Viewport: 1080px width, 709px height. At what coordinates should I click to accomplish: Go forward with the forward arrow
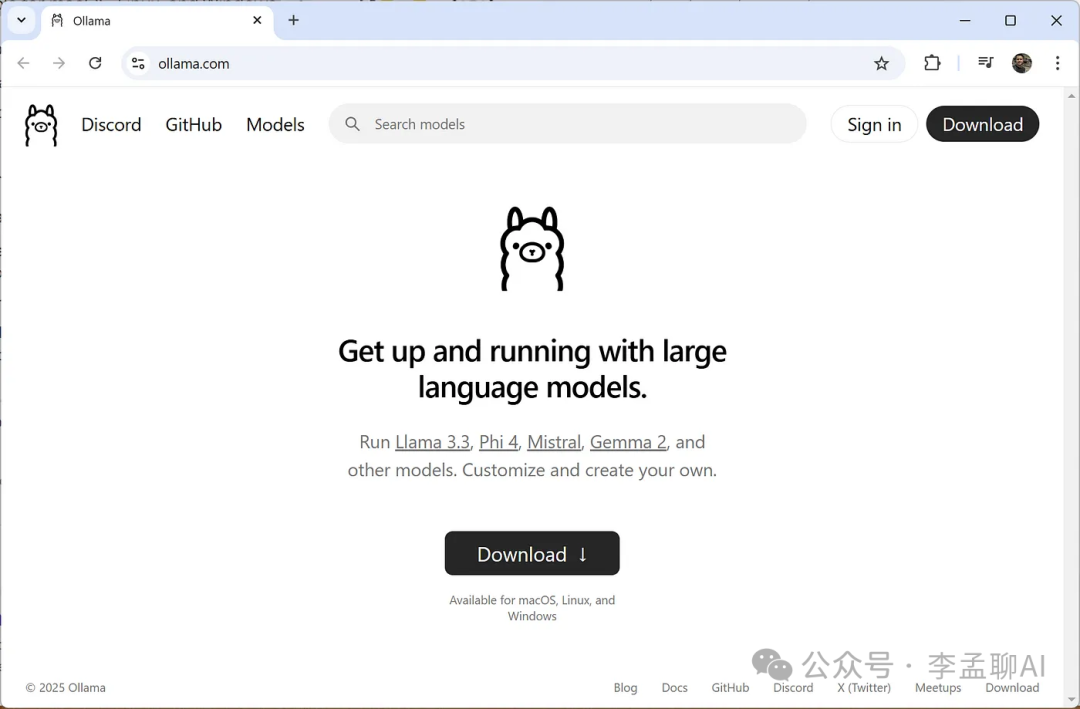click(x=59, y=63)
